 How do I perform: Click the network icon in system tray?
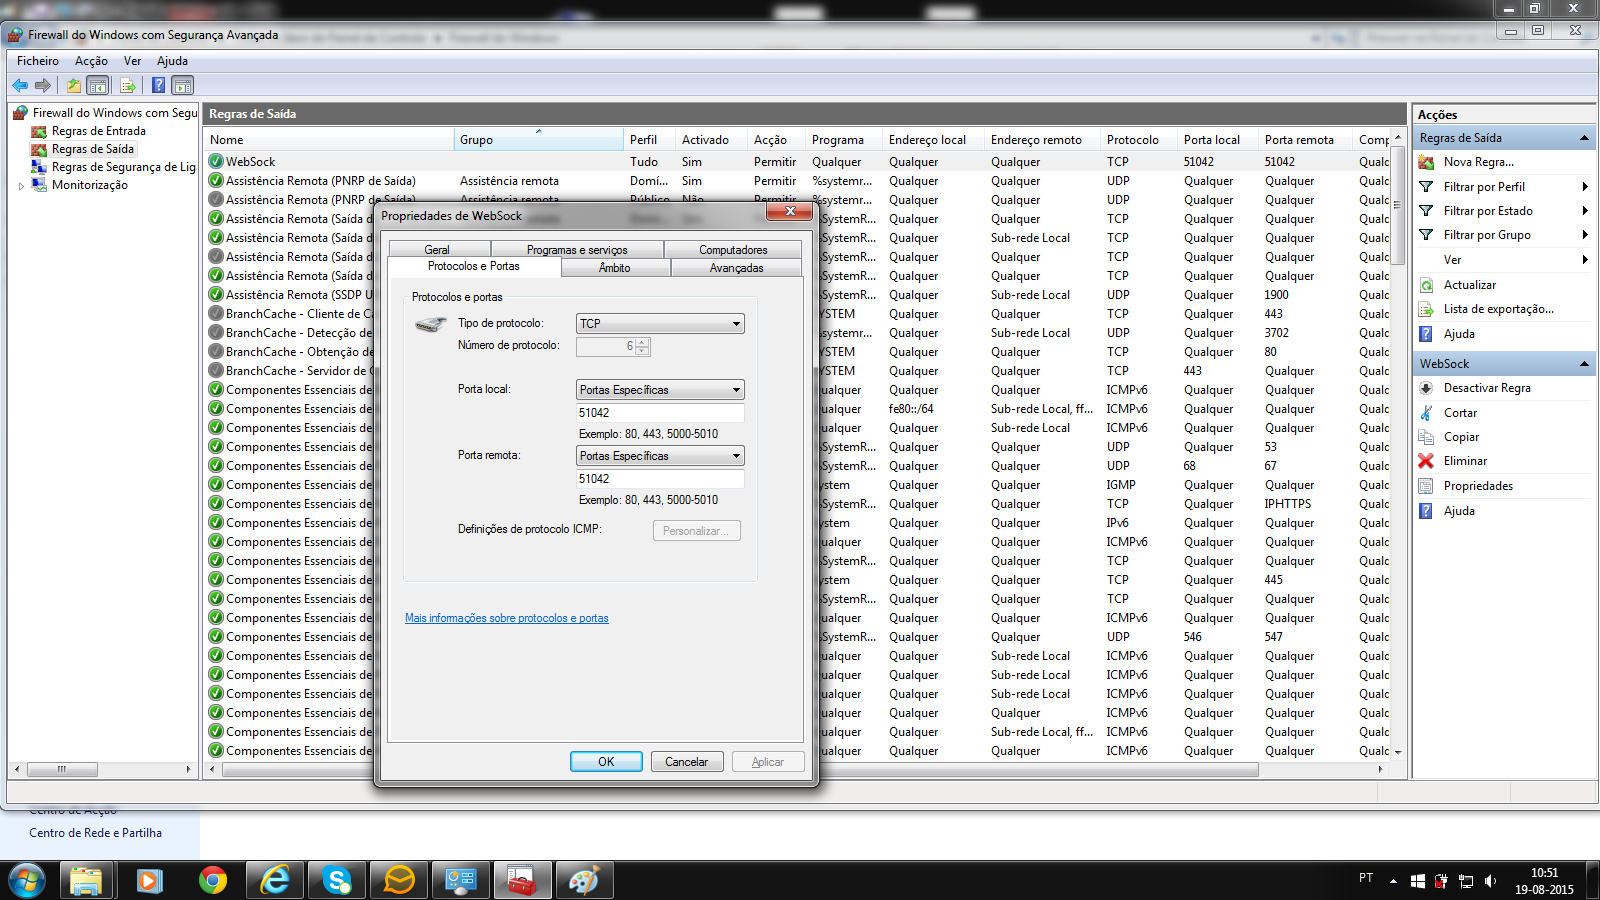pyautogui.click(x=1466, y=881)
